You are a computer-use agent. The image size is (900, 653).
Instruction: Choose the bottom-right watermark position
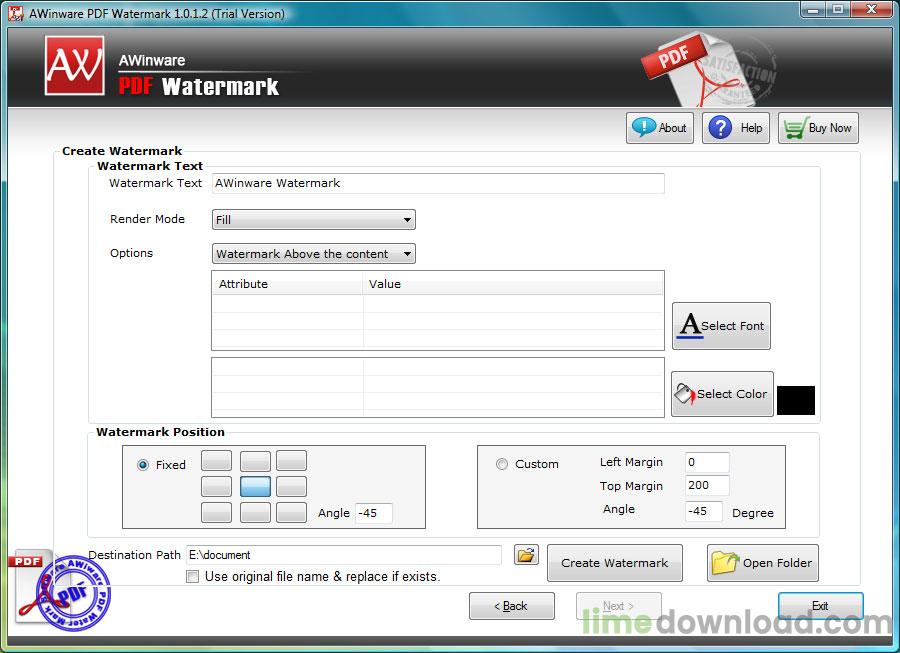point(292,512)
